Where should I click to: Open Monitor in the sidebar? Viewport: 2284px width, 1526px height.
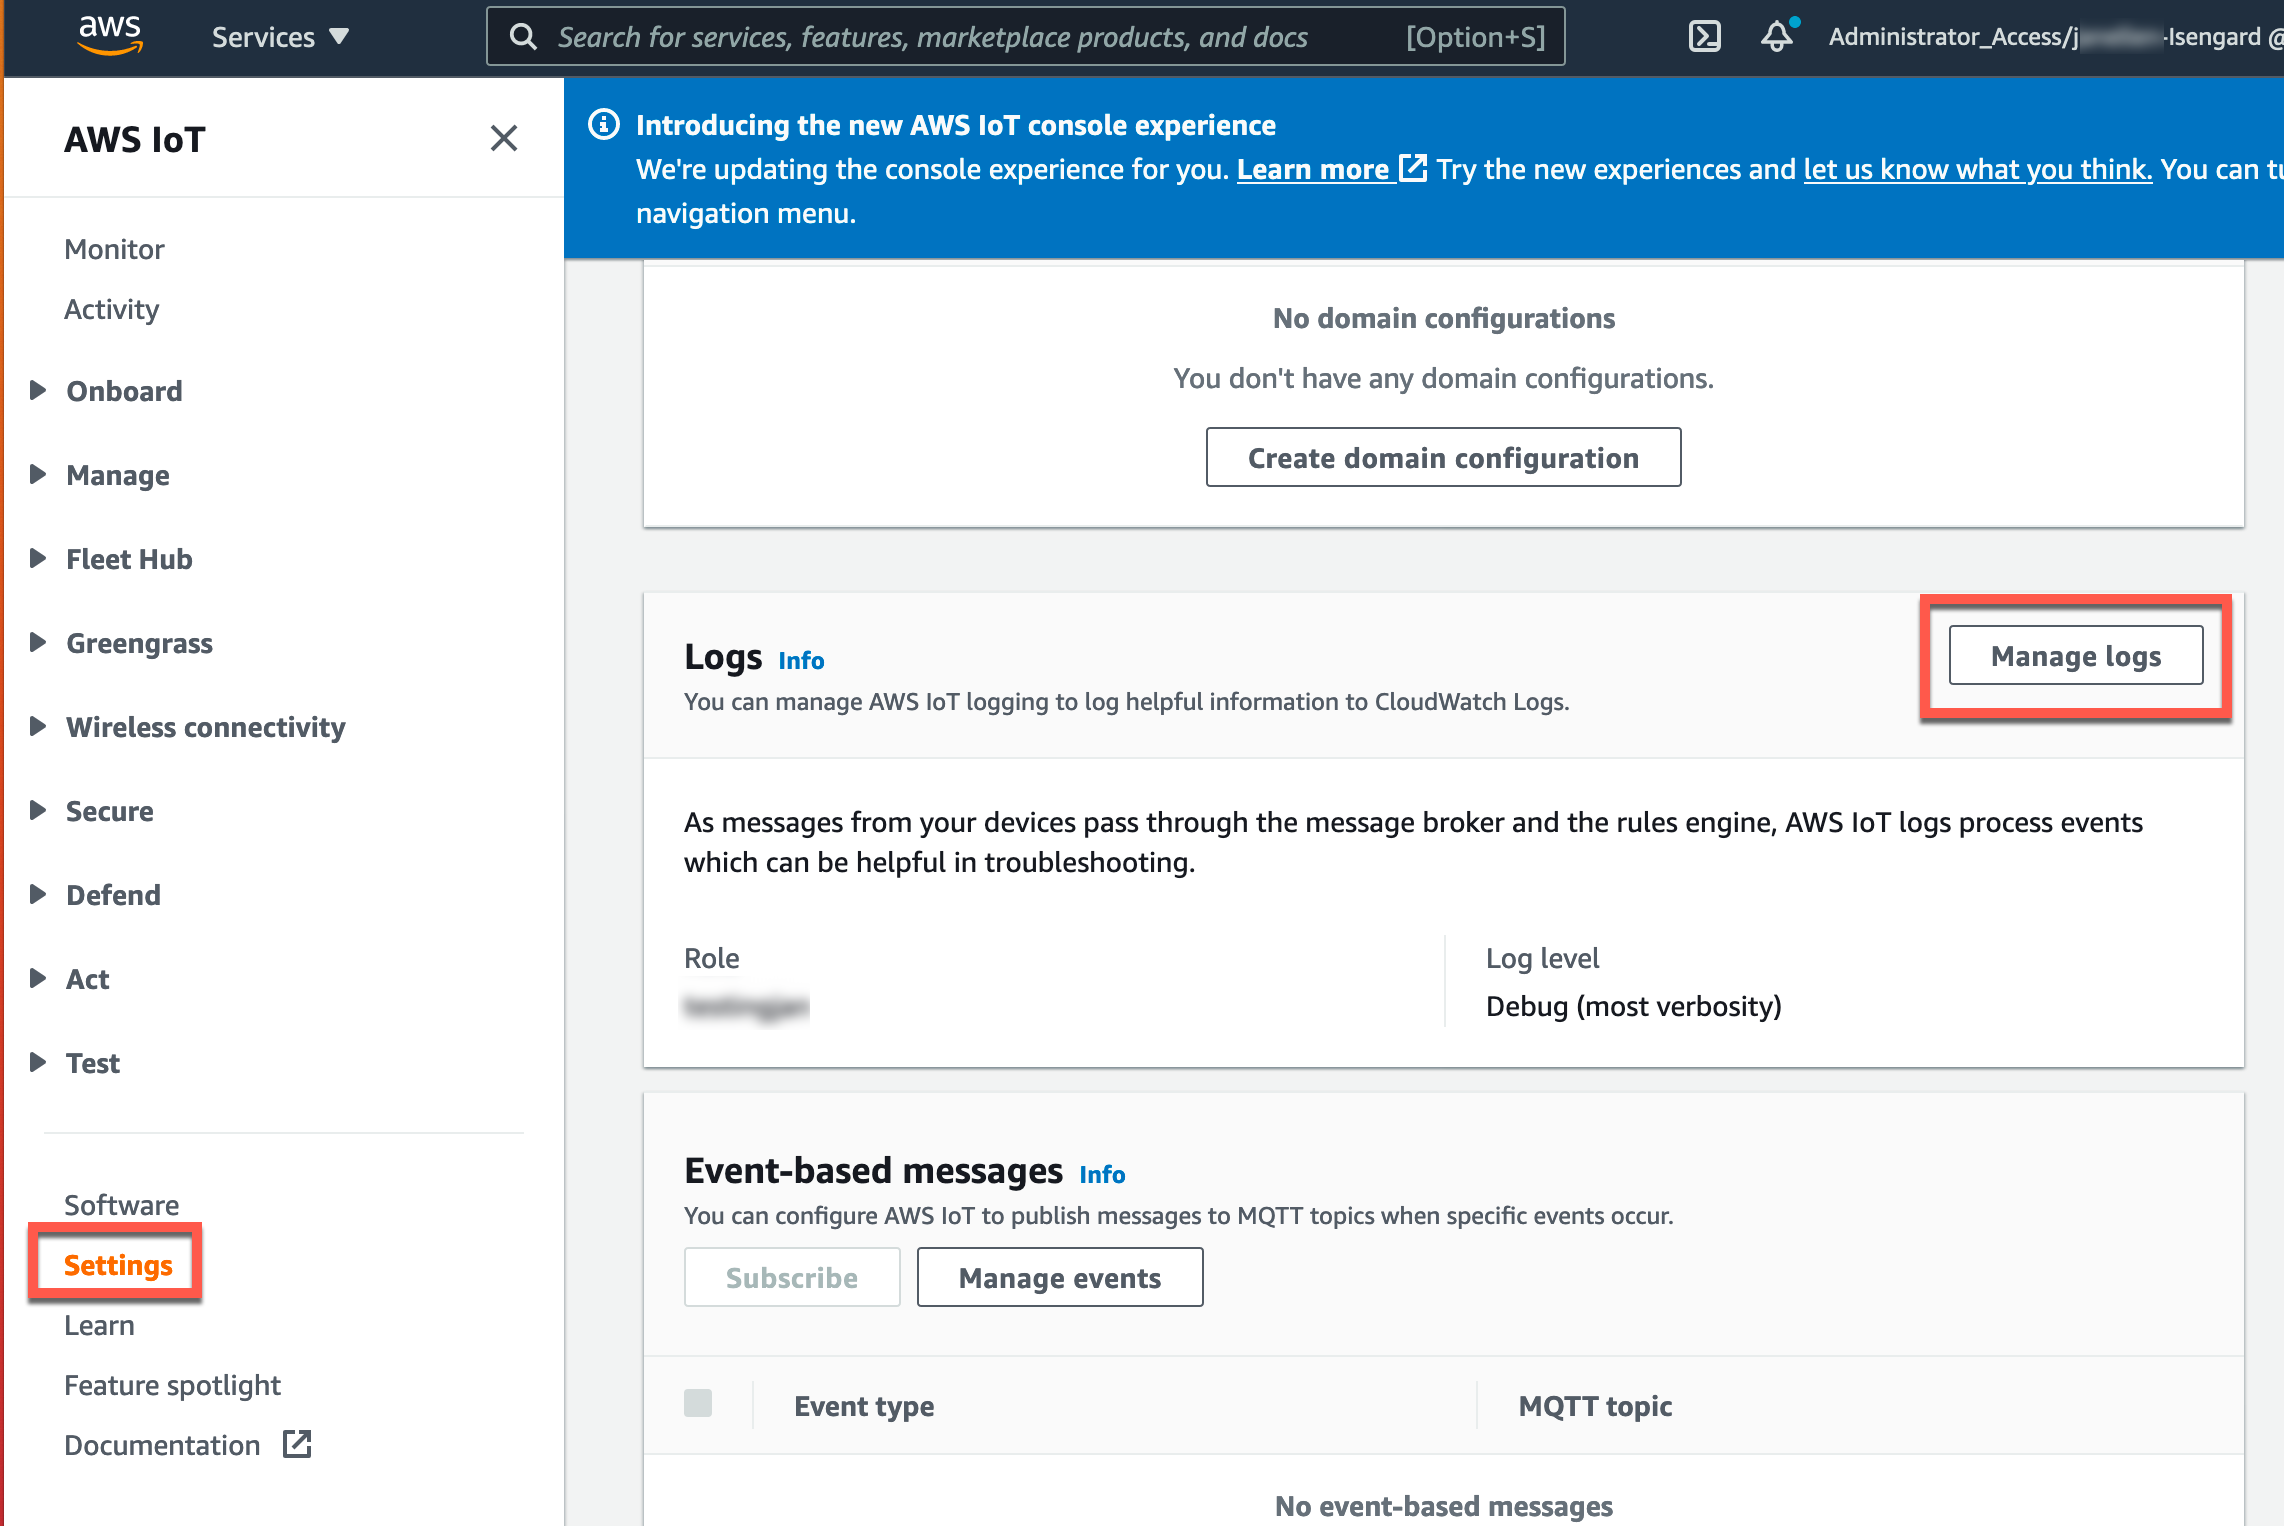pos(114,249)
